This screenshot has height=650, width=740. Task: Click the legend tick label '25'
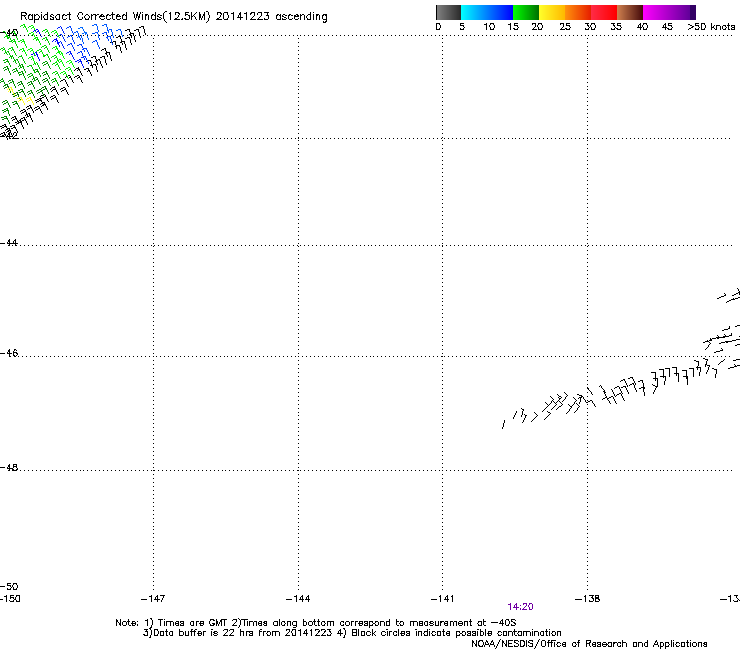565,27
